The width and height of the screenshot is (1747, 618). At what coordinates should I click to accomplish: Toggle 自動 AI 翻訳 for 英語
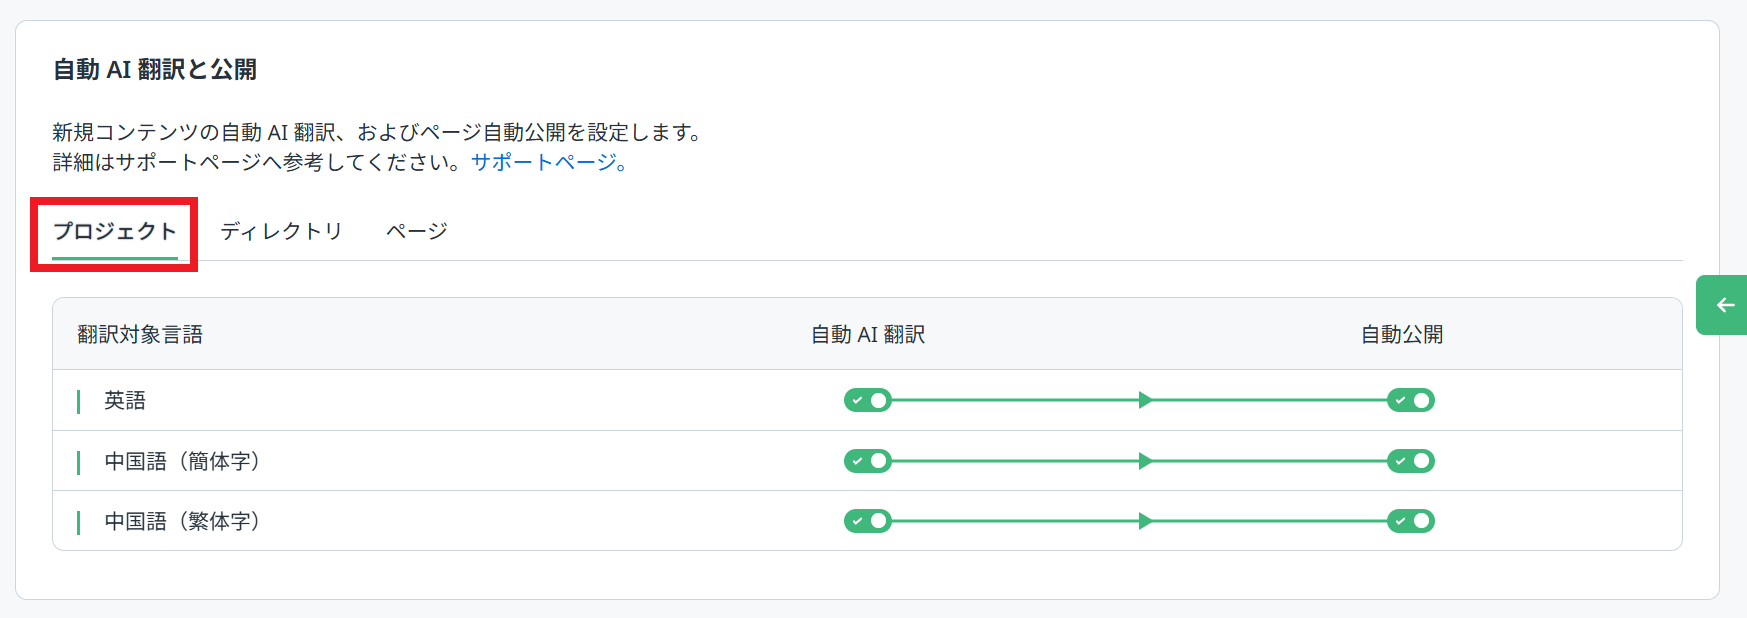(x=867, y=400)
